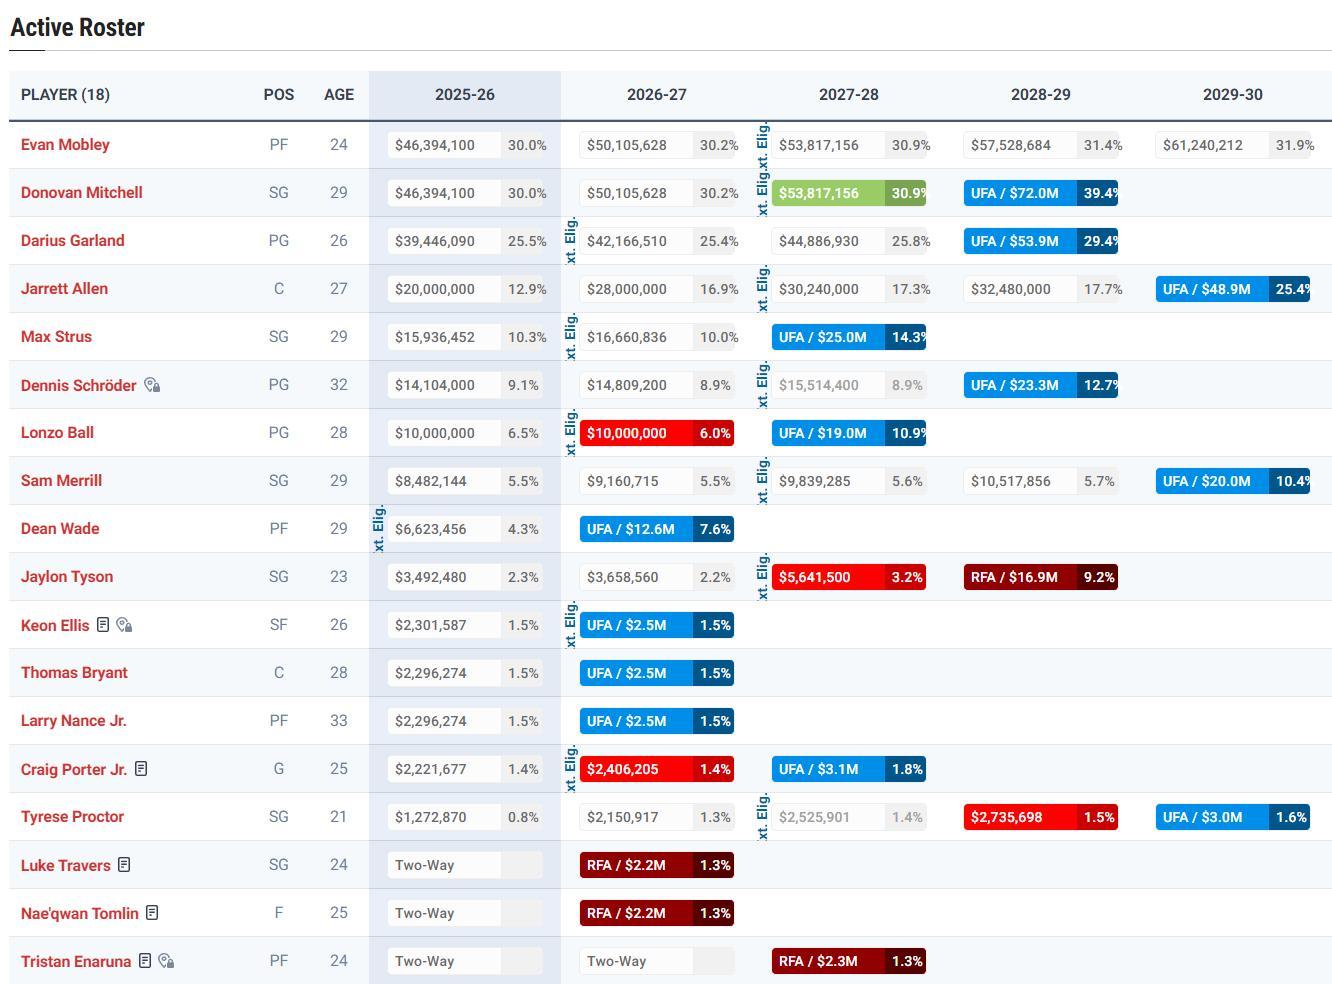Click the locked-tag icon beside Dennis Schröder
This screenshot has width=1332, height=984.
click(152, 385)
